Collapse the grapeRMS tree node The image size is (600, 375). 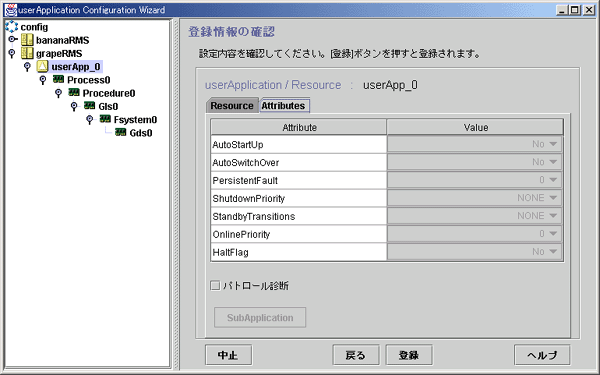coord(11,53)
